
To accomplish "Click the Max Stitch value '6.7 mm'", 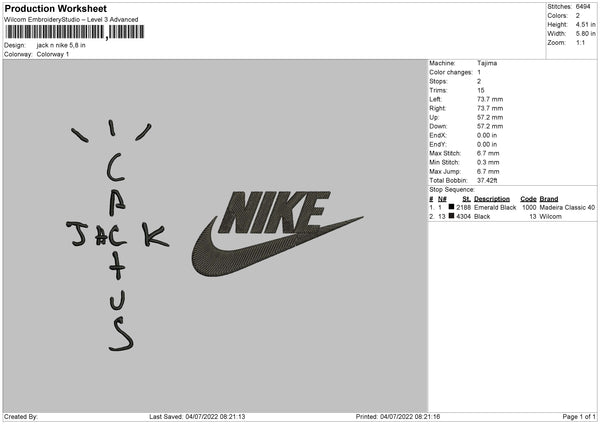I will tap(488, 153).
